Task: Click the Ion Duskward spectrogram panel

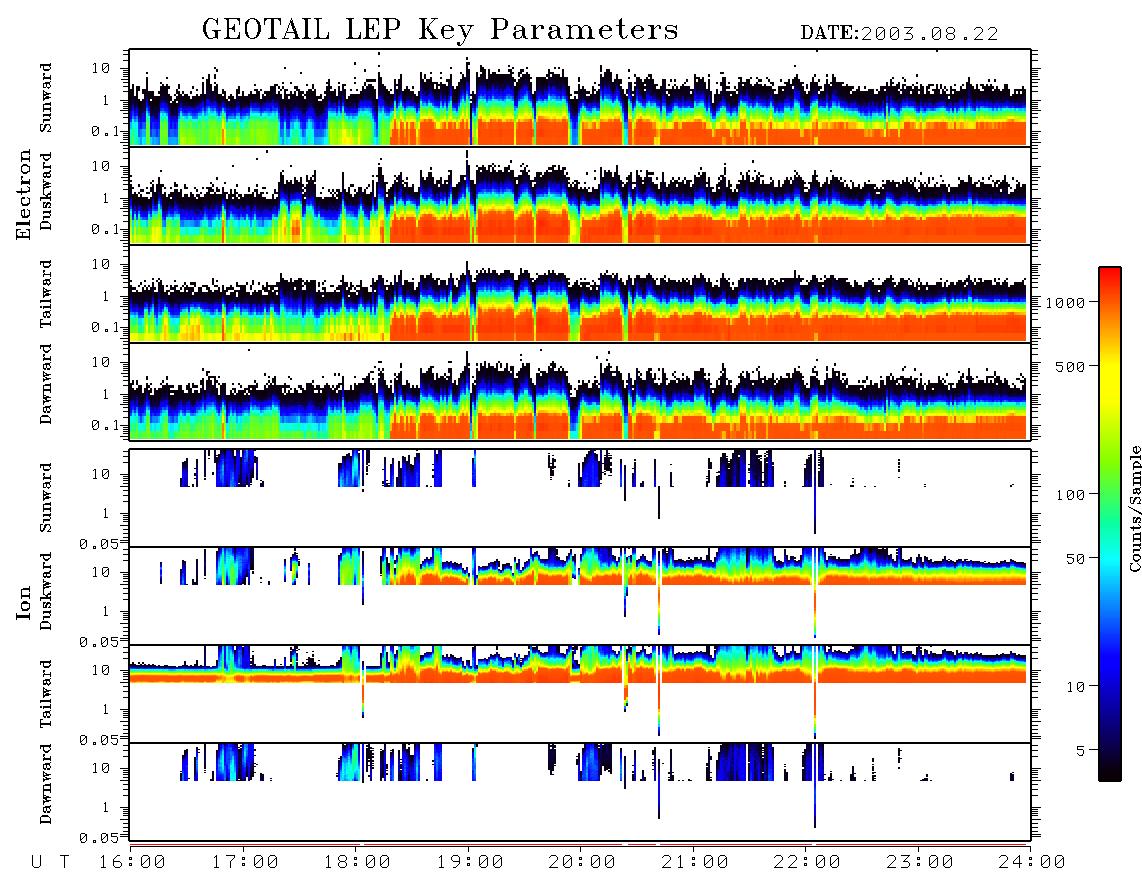Action: 580,595
